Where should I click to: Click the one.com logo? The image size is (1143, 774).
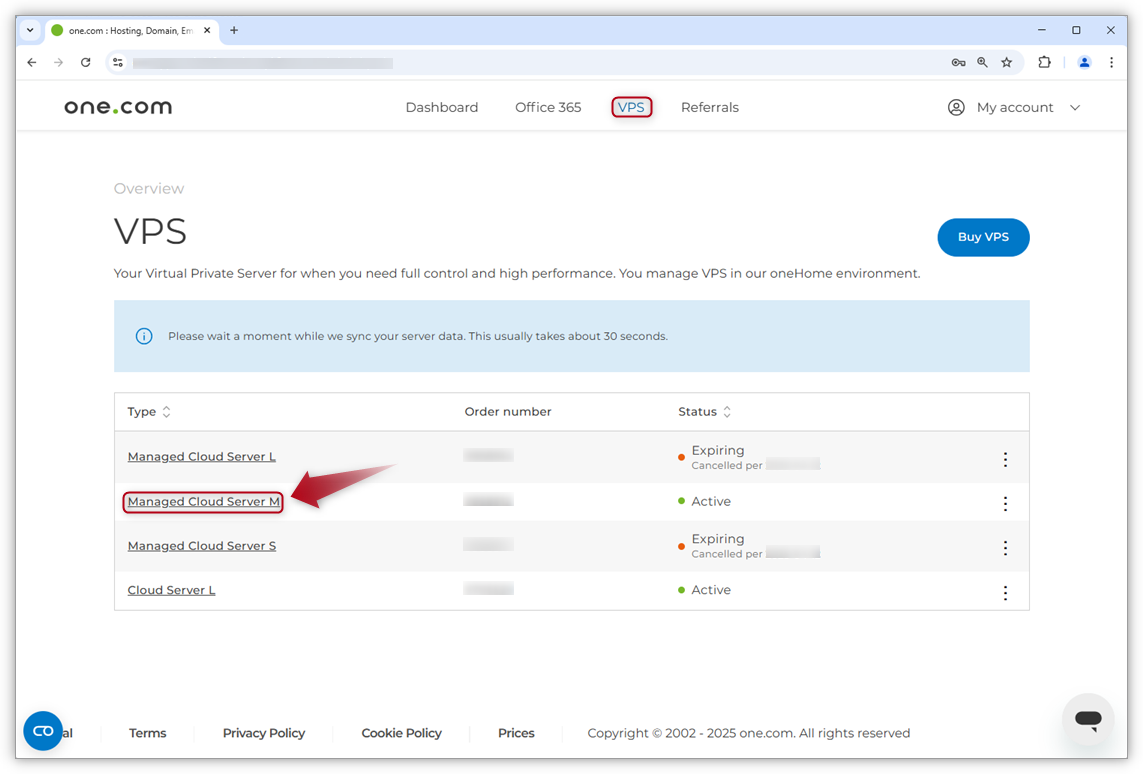click(117, 106)
